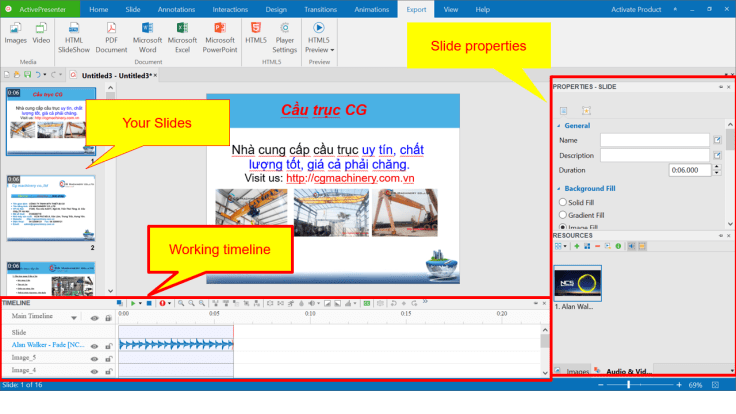Click the Save icon in quick toolbar

click(27, 75)
